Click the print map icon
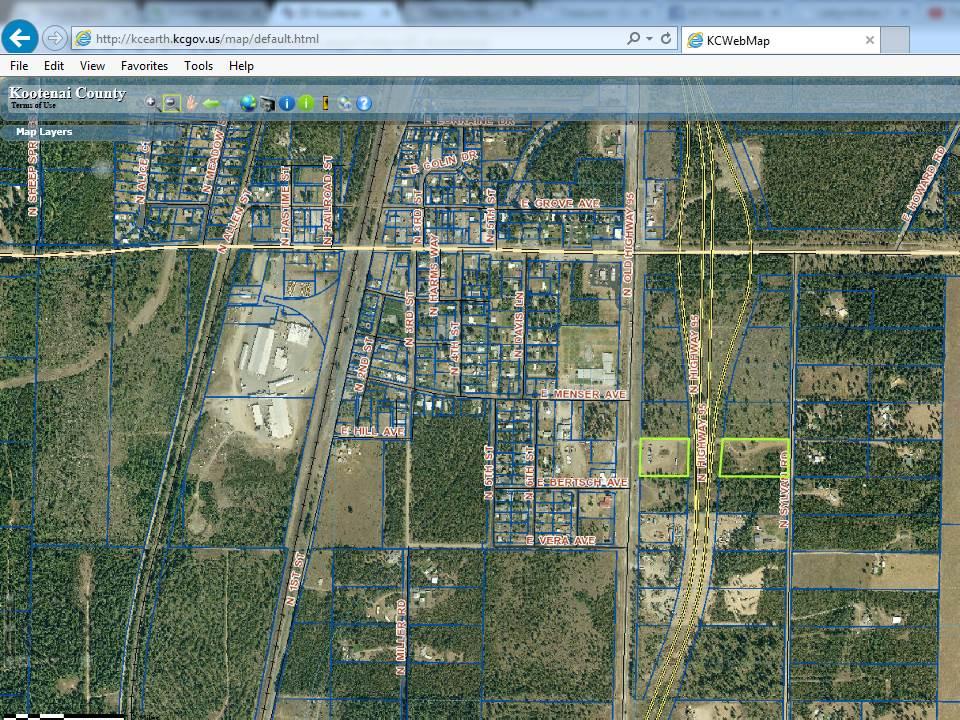 pyautogui.click(x=267, y=103)
